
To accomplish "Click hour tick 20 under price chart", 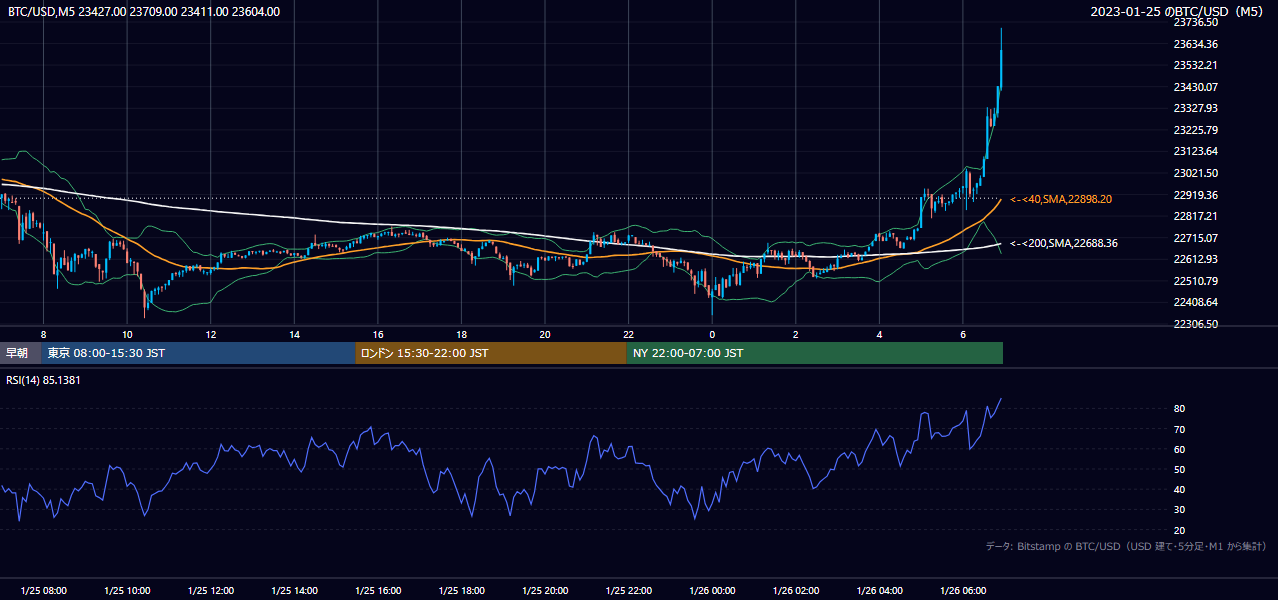I will (545, 334).
